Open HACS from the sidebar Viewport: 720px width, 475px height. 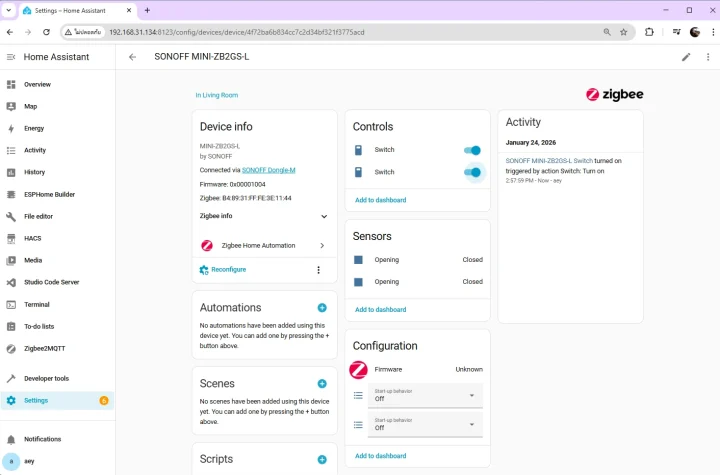coord(33,238)
